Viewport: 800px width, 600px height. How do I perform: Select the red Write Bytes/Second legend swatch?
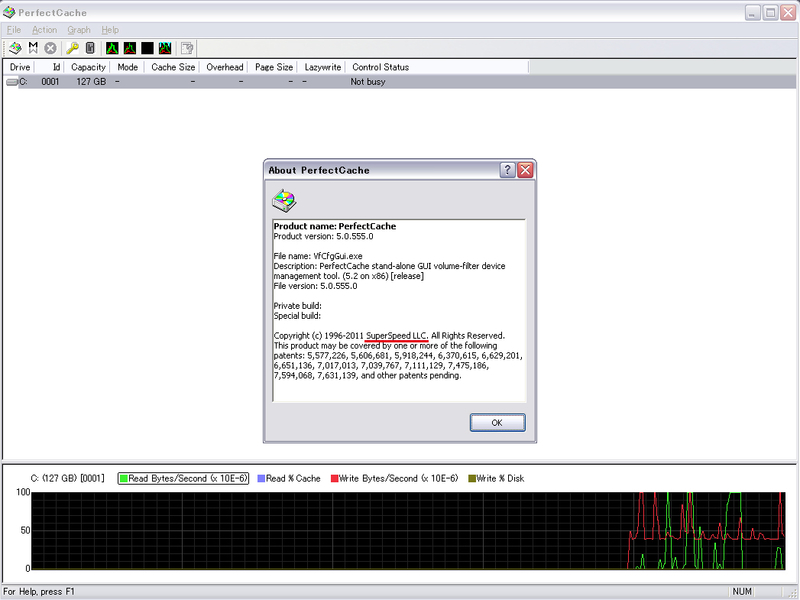(x=335, y=479)
